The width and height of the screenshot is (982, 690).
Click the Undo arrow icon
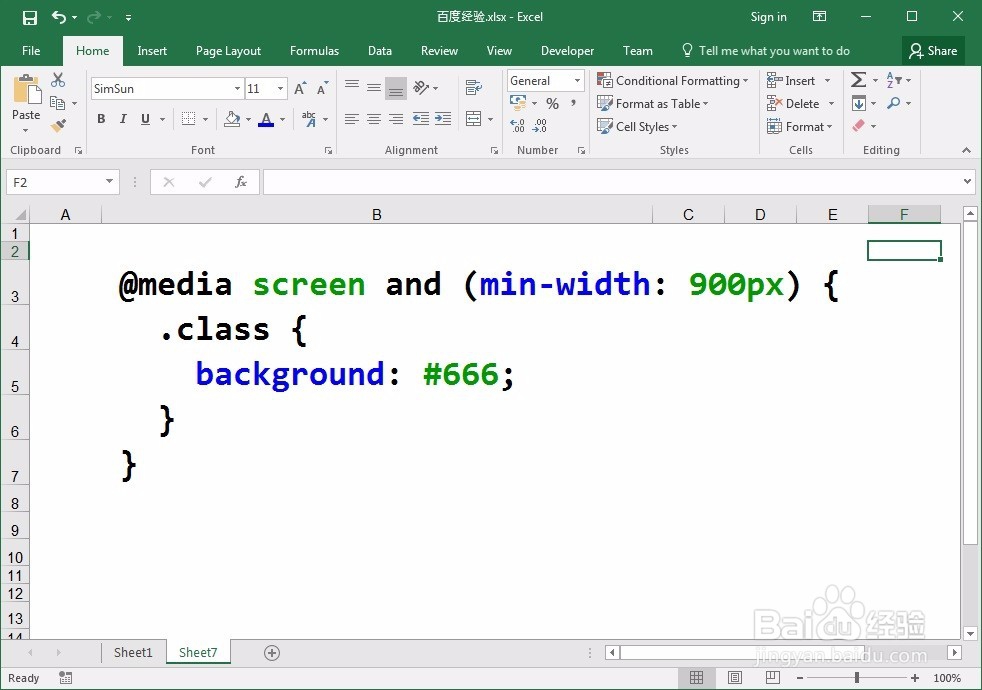click(59, 17)
